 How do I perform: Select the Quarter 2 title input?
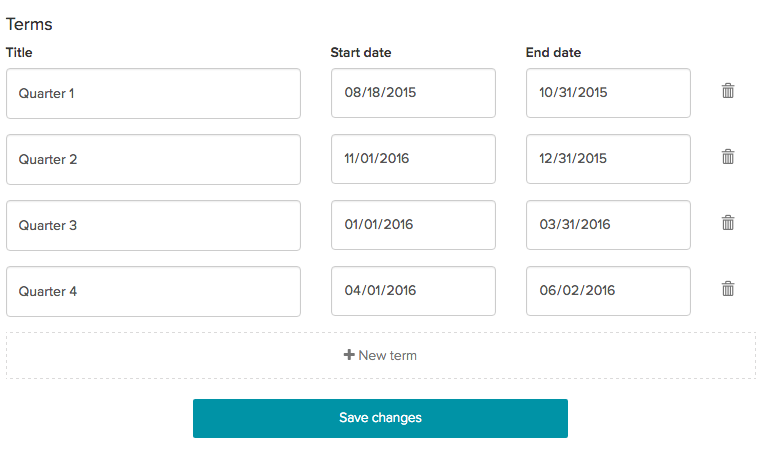click(154, 160)
